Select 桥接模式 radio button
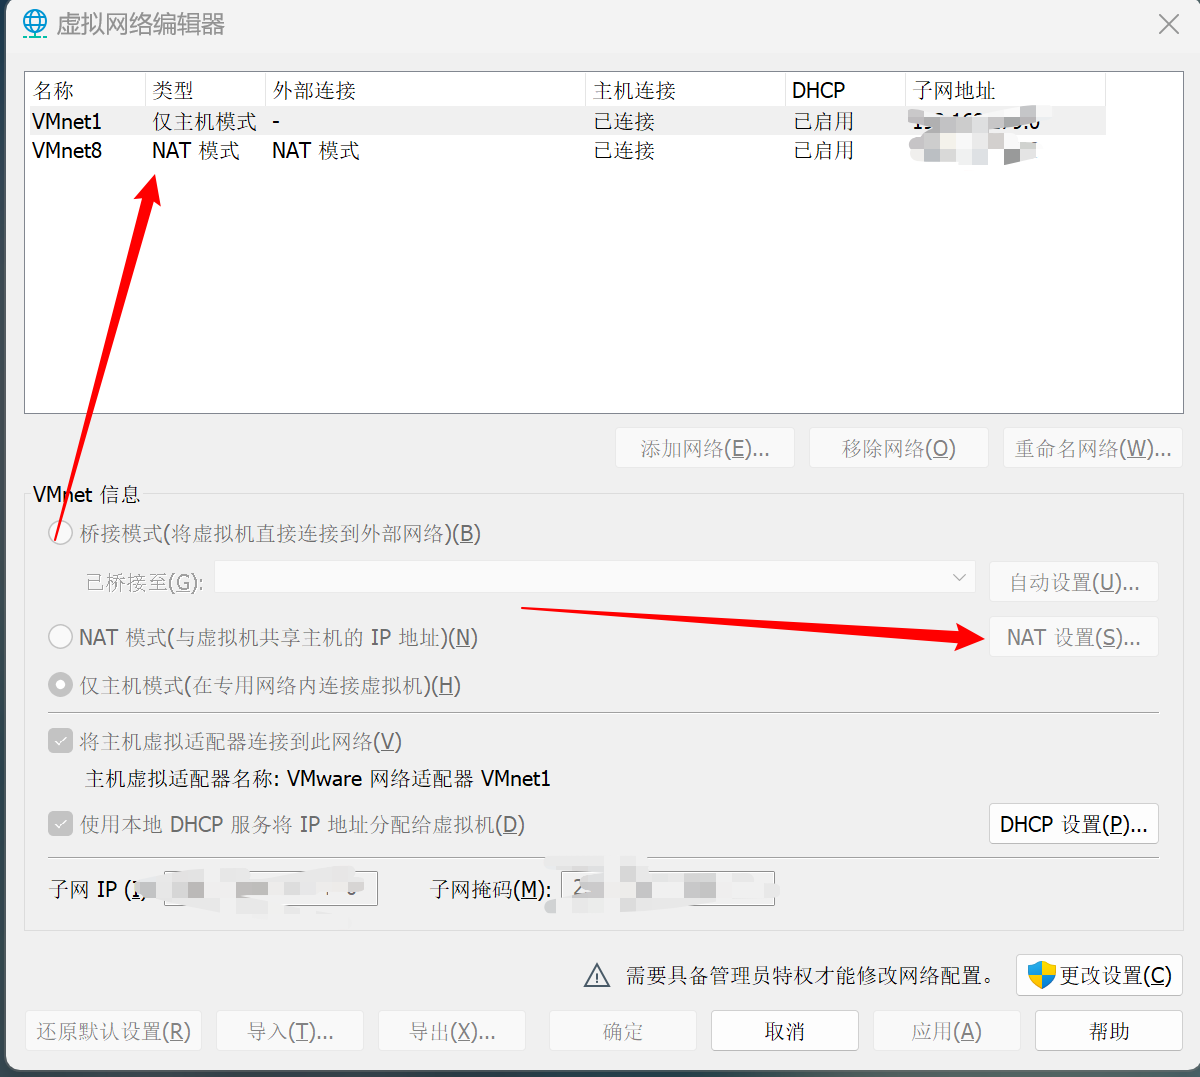Viewport: 1200px width, 1077px height. 61,534
